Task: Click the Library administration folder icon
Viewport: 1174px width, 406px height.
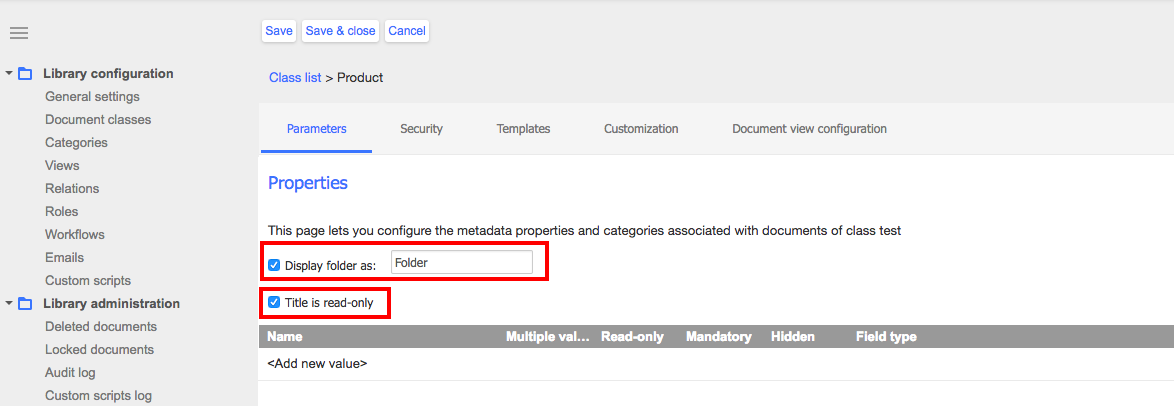Action: point(25,304)
